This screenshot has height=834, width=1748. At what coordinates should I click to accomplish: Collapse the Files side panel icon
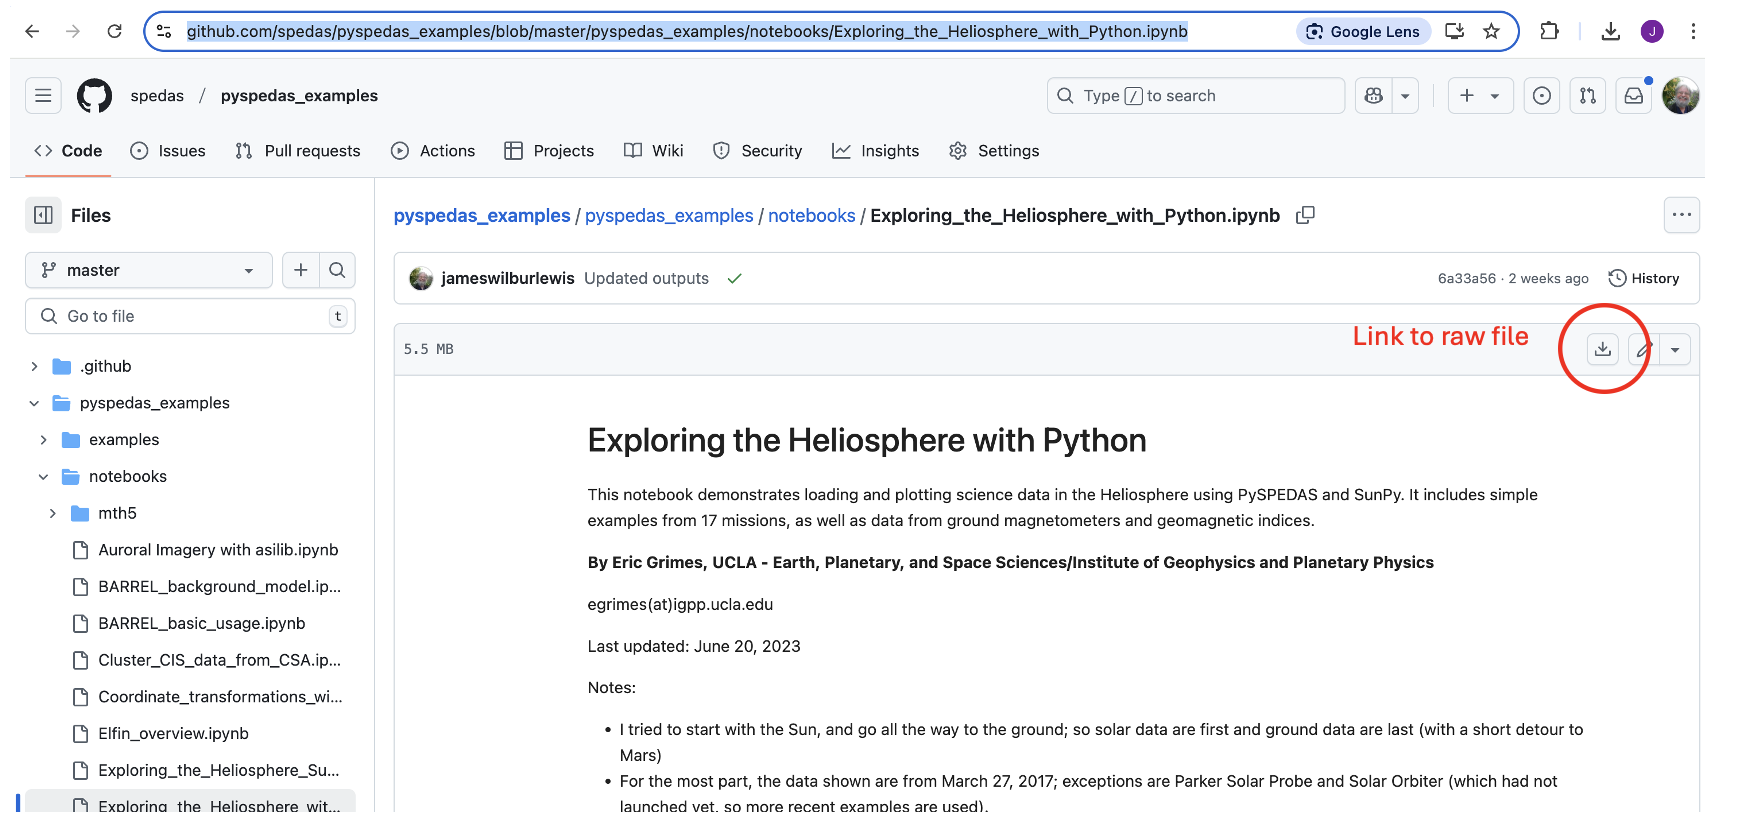coord(43,215)
